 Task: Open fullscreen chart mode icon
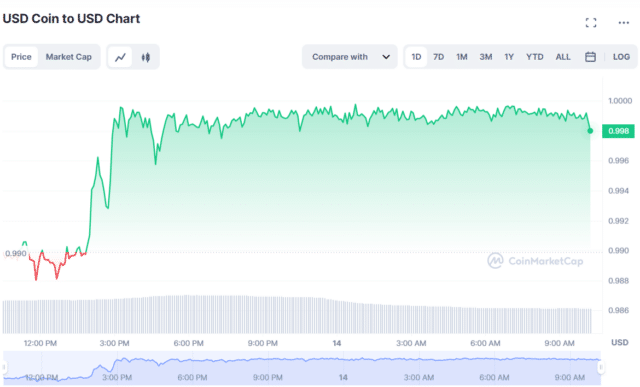pos(591,23)
